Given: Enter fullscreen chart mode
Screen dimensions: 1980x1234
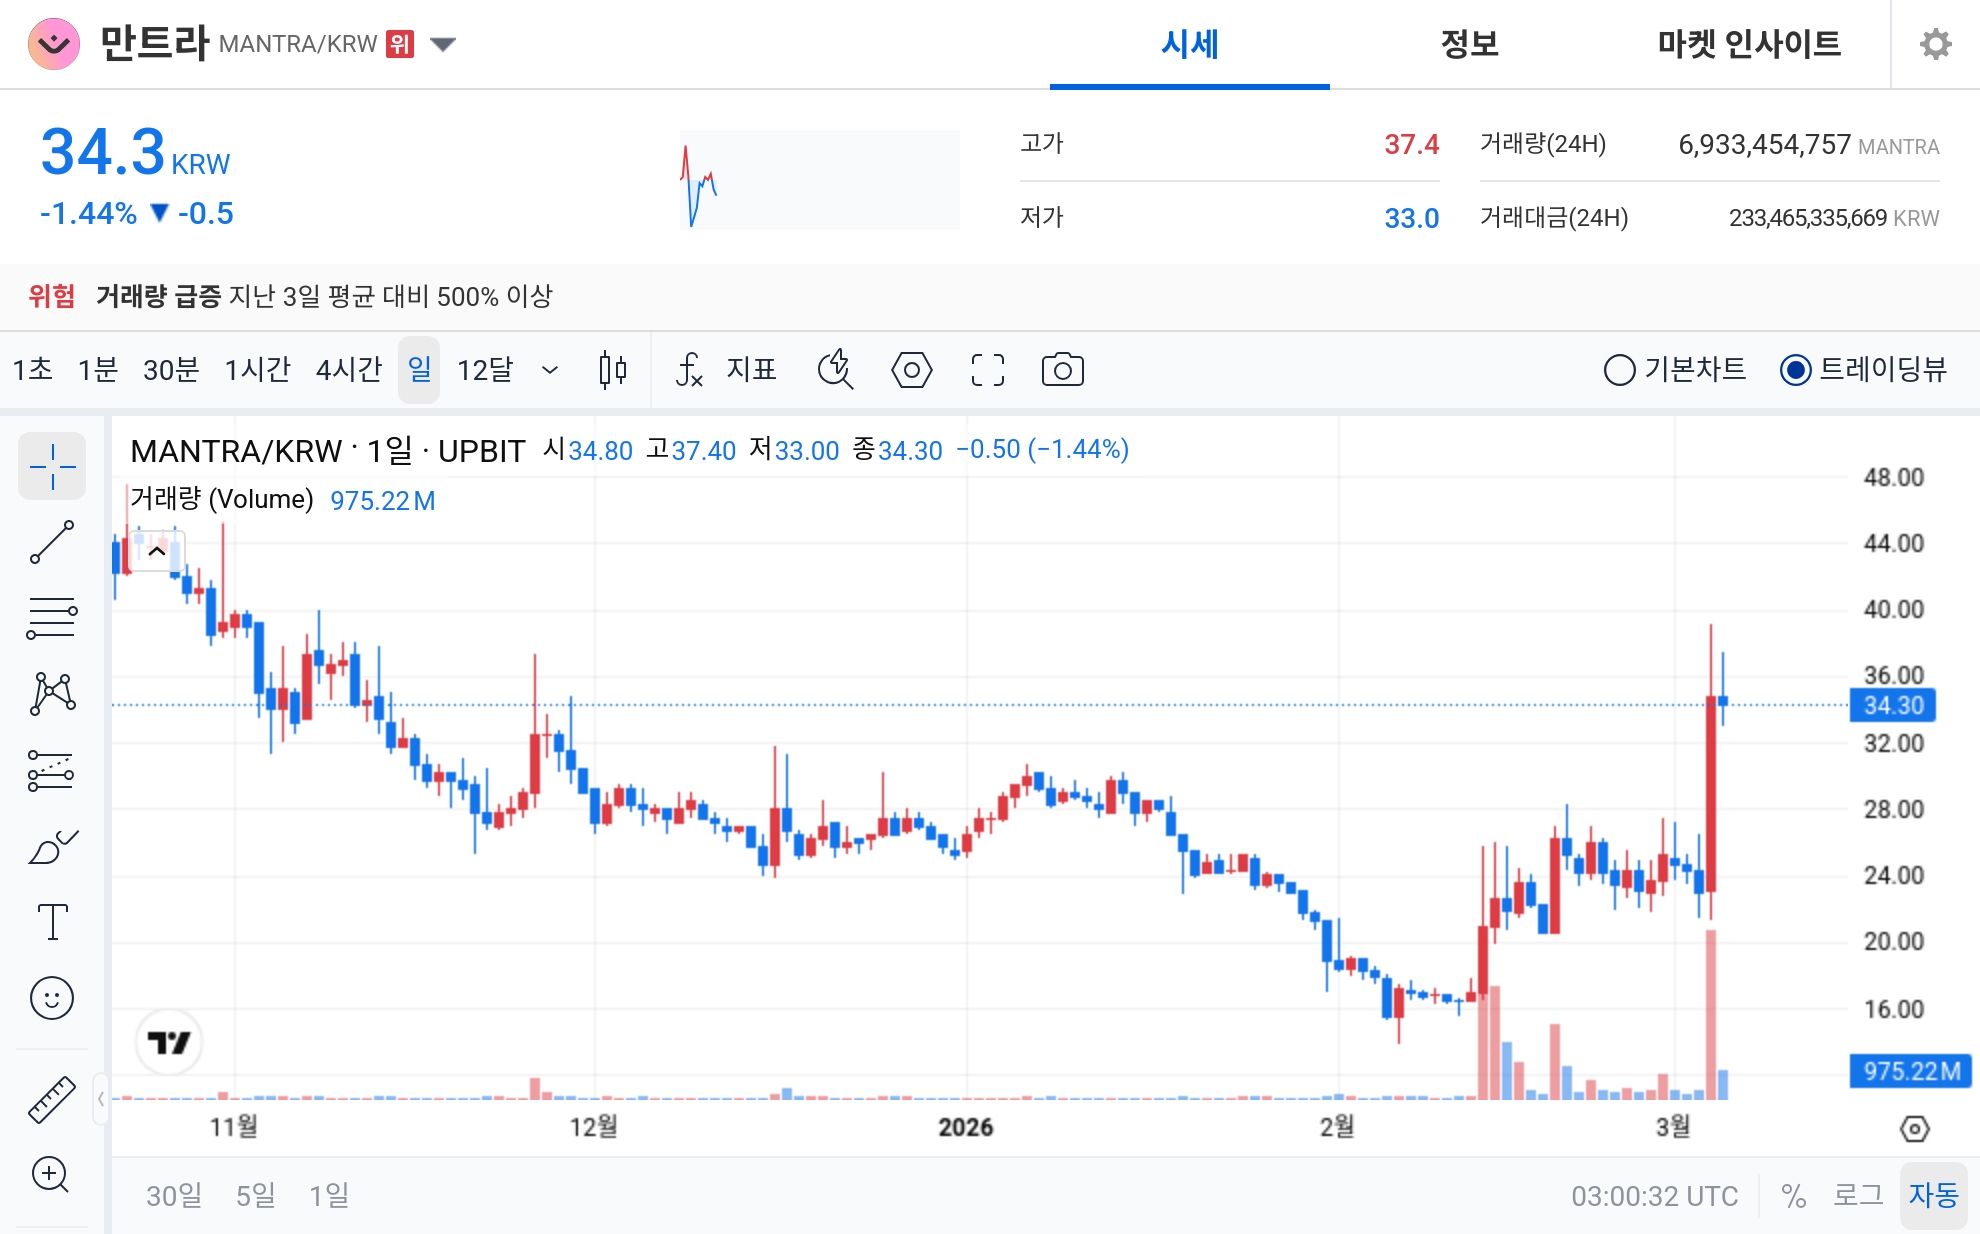Looking at the screenshot, I should coord(987,369).
